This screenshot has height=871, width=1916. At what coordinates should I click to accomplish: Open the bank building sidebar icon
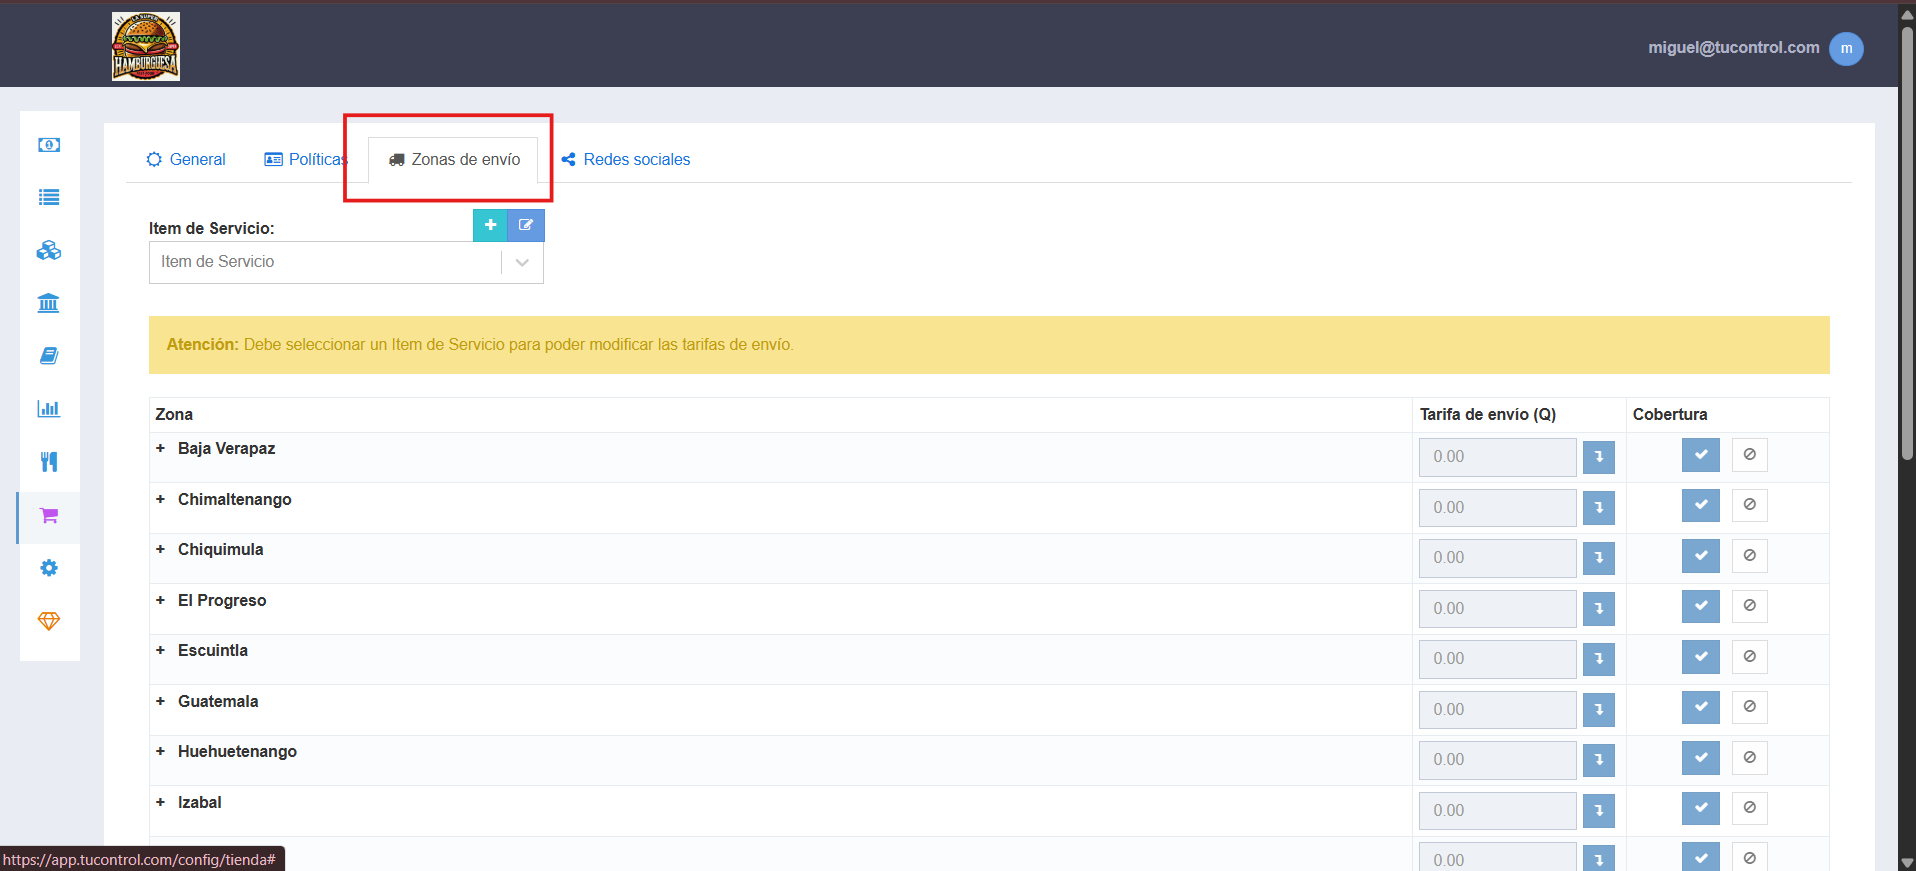49,303
